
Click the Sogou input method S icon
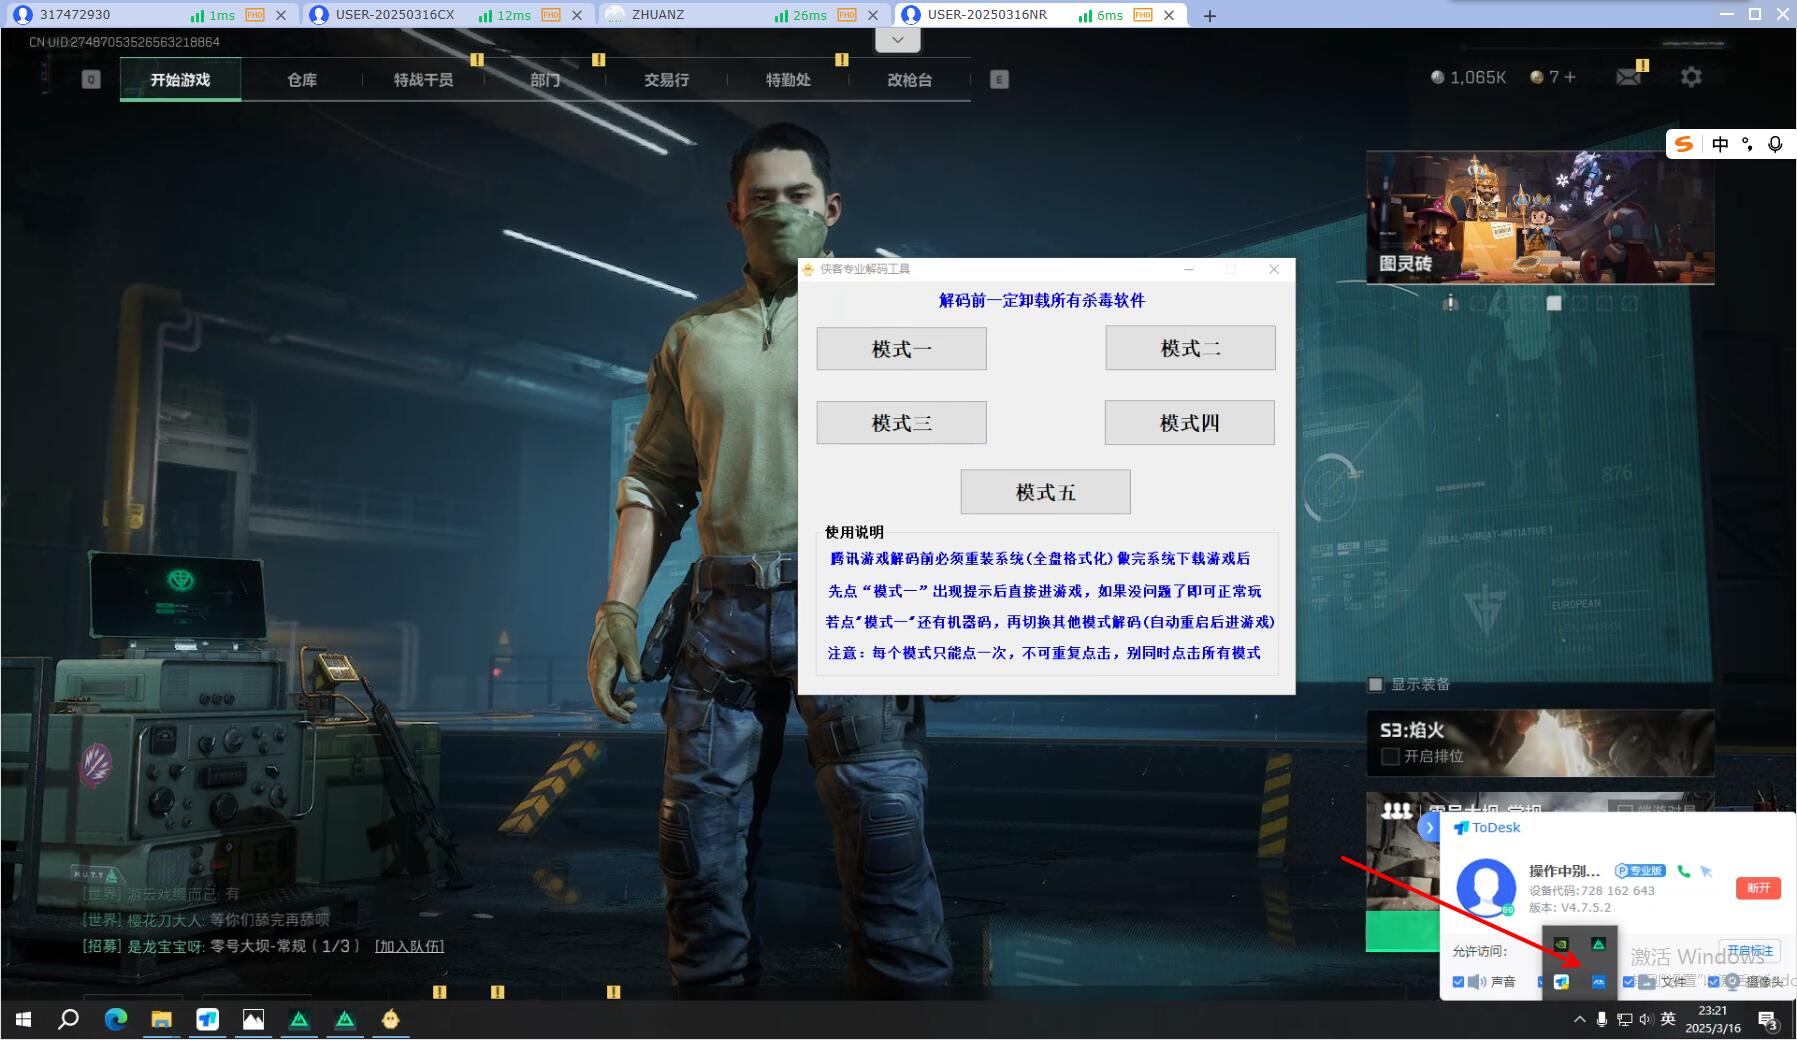pos(1685,144)
